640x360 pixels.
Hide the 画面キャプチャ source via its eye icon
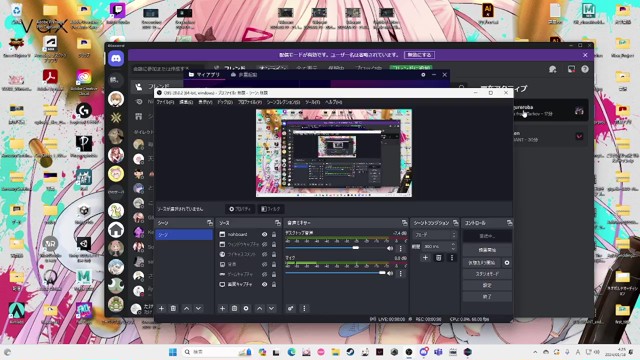point(264,284)
